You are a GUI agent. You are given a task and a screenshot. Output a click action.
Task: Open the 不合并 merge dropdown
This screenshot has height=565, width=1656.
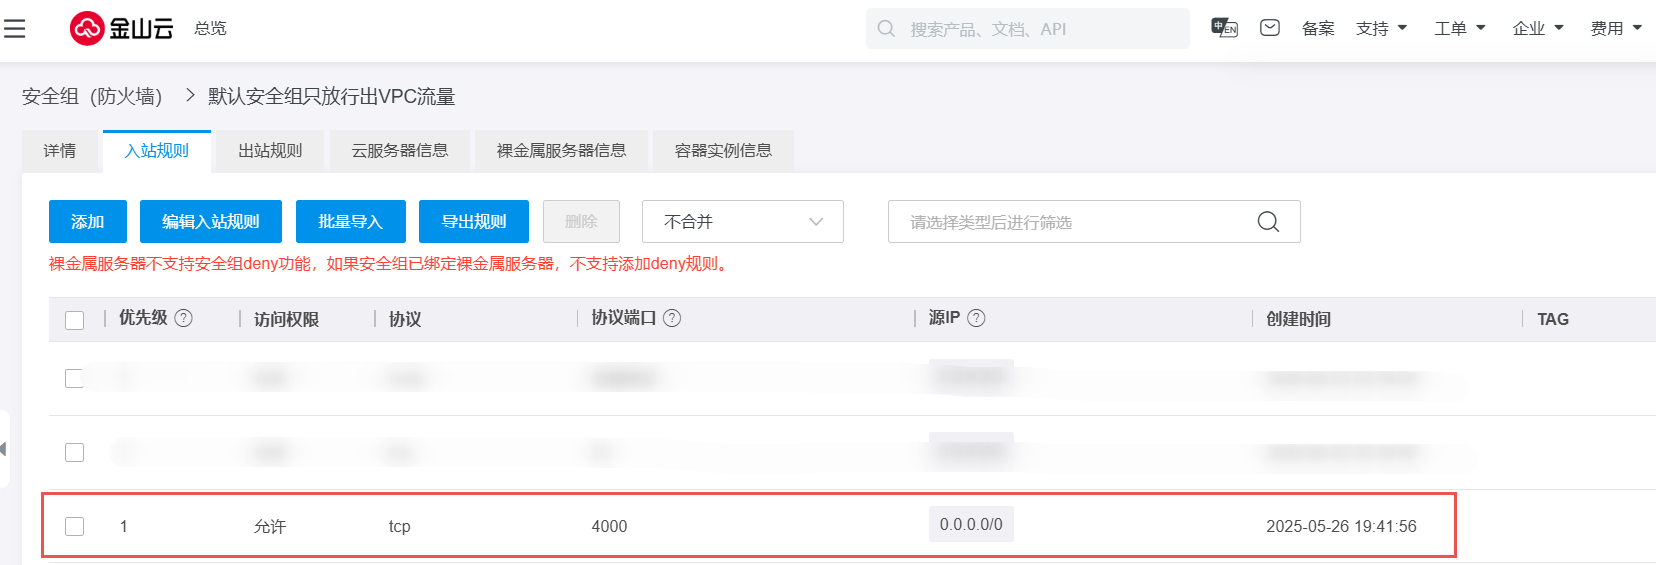[x=742, y=222]
